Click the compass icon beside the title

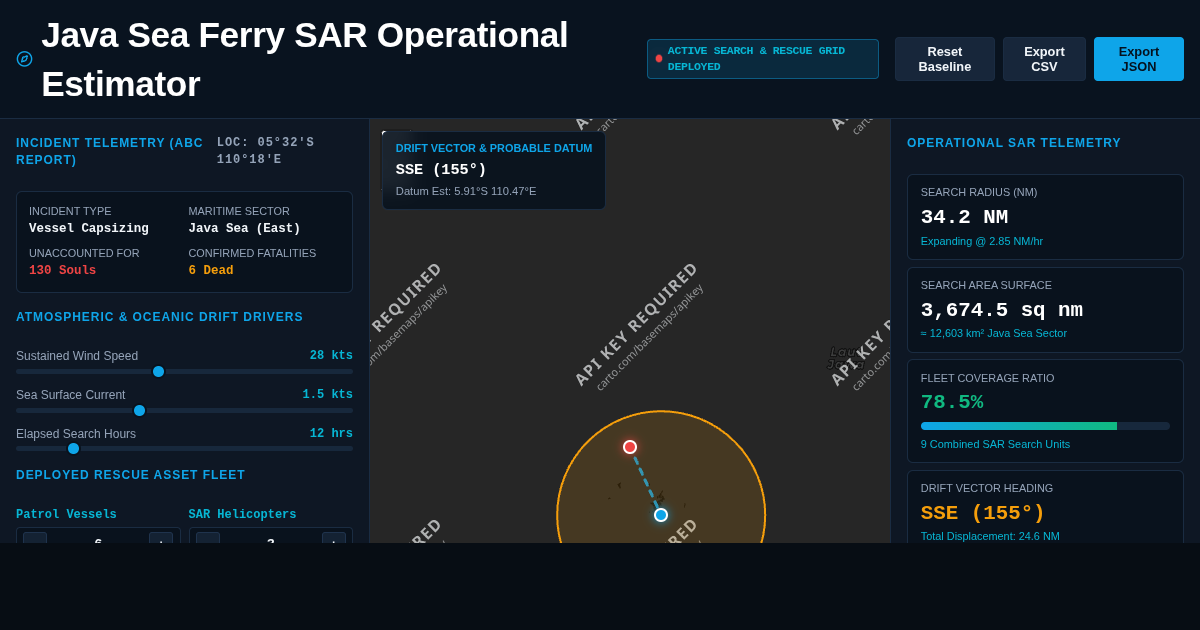tap(24, 59)
